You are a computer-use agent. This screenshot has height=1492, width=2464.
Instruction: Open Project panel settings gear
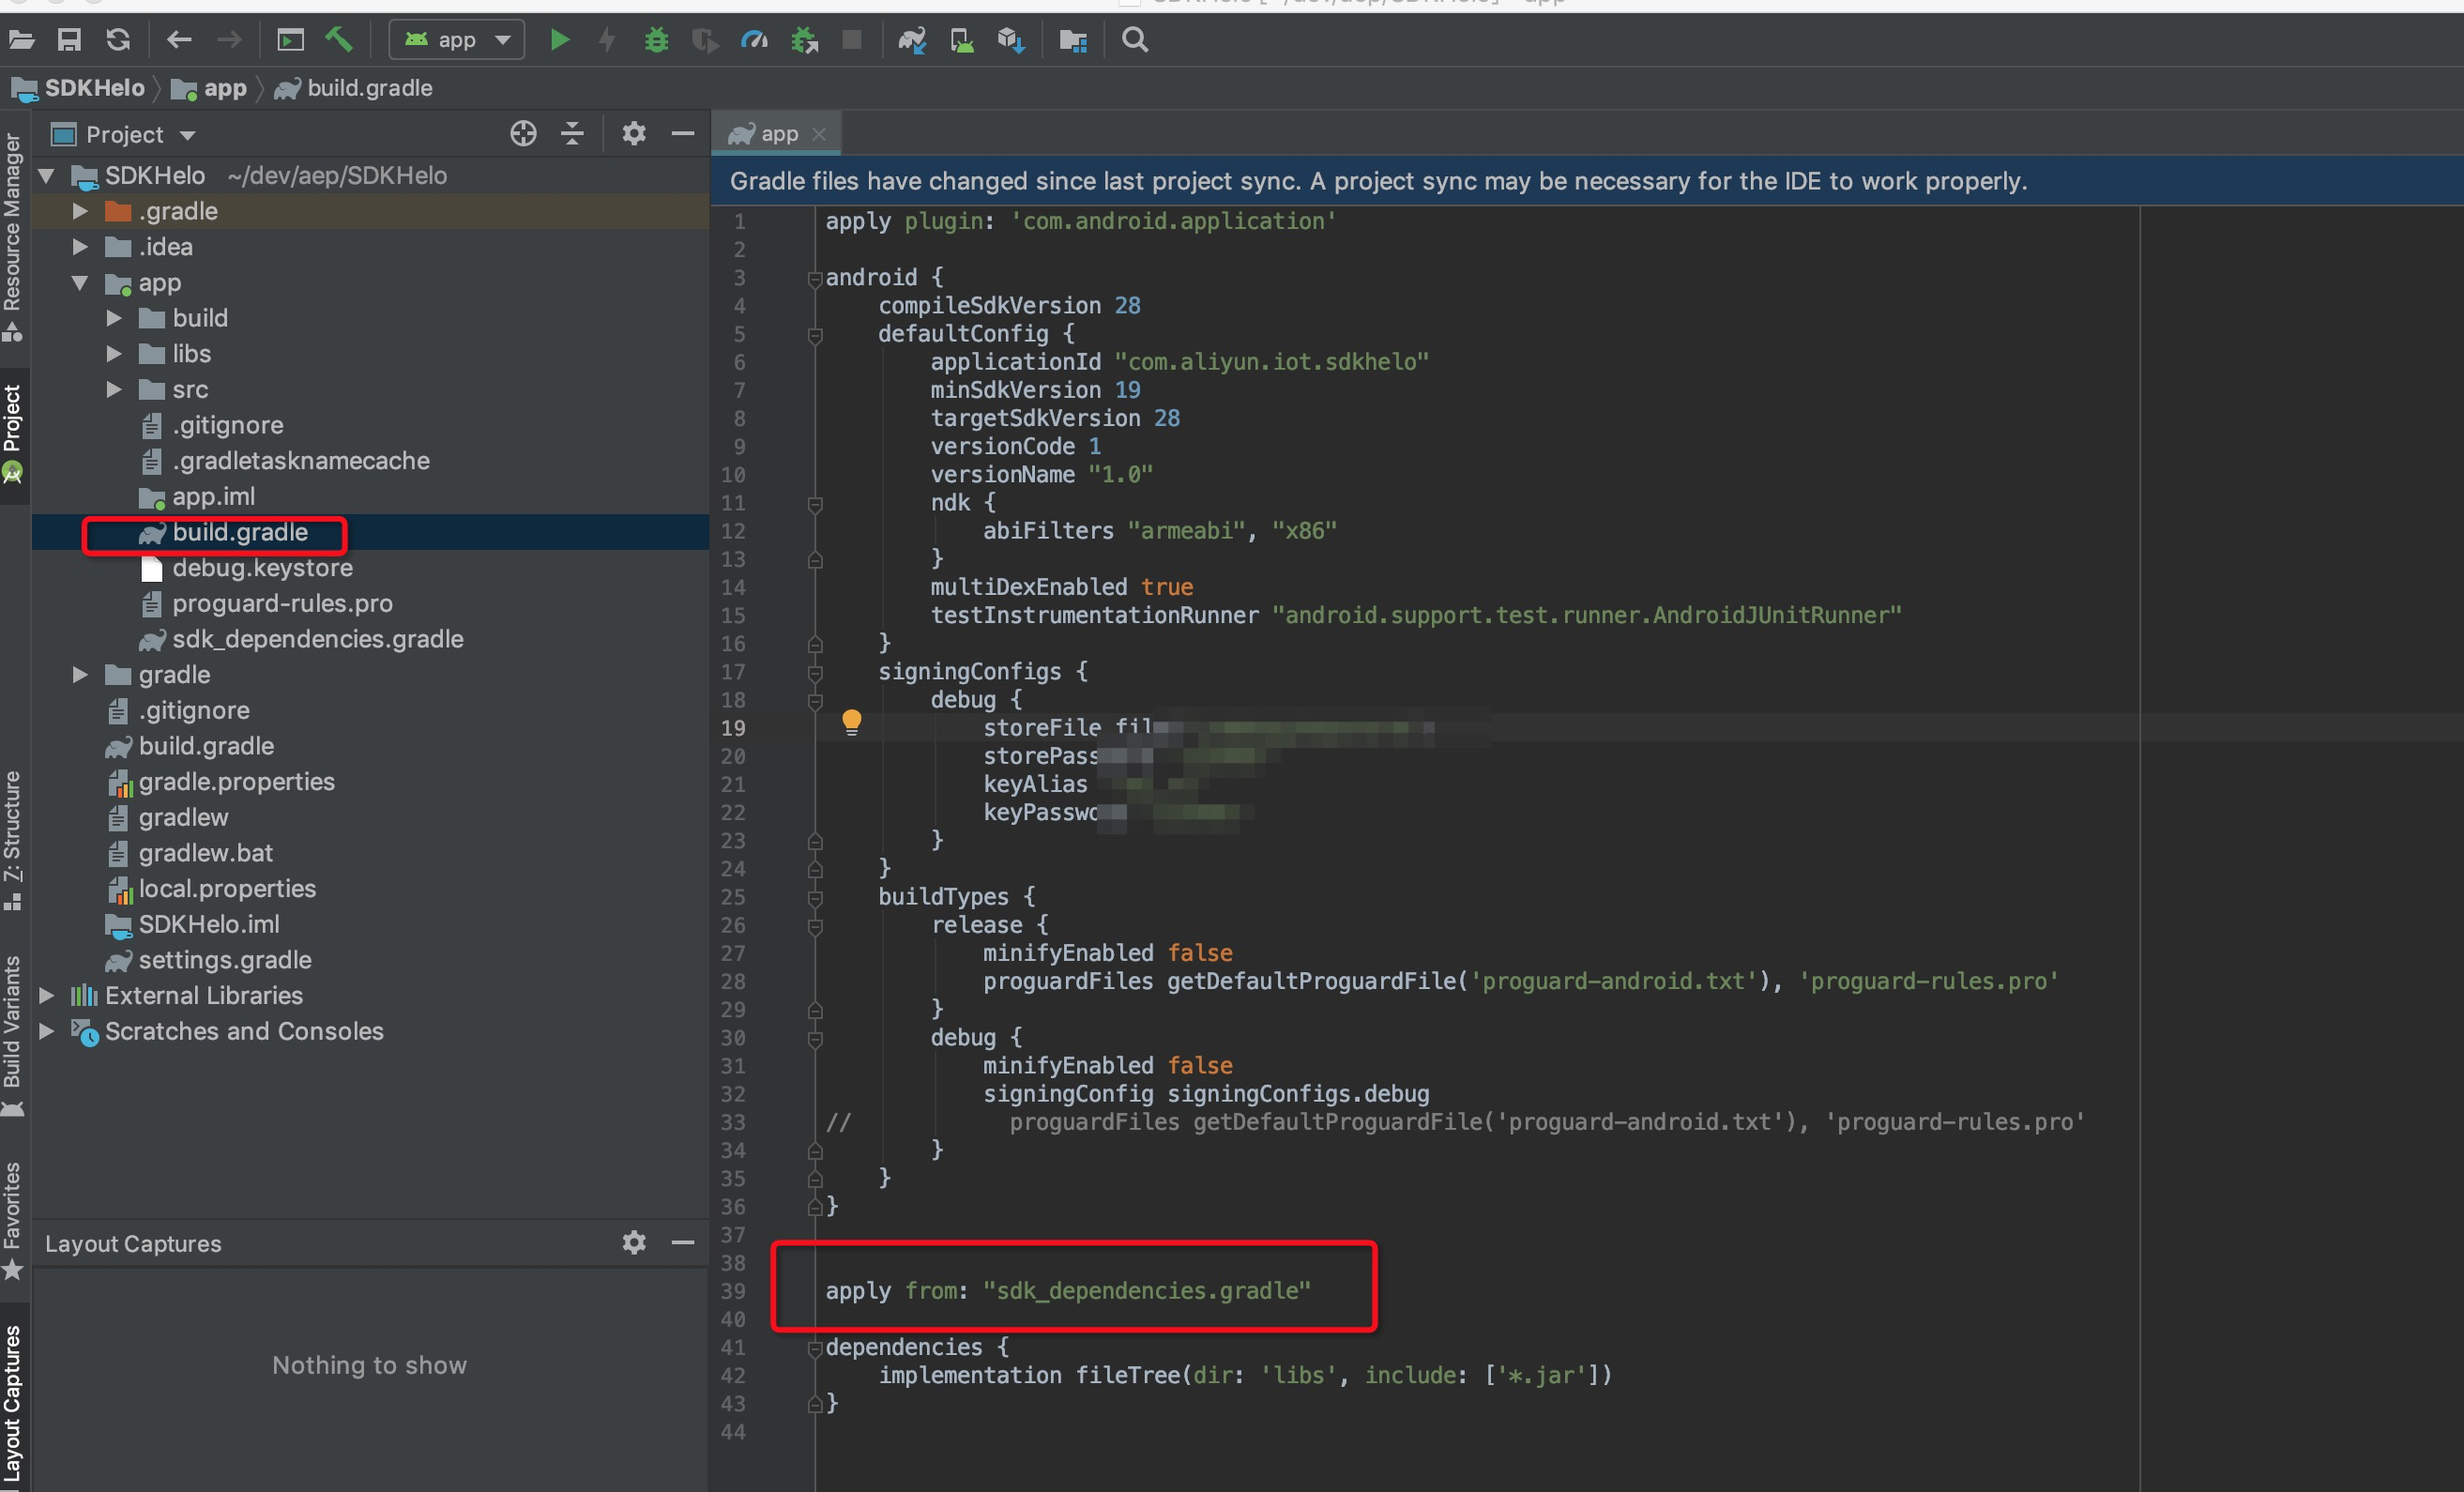tap(634, 134)
